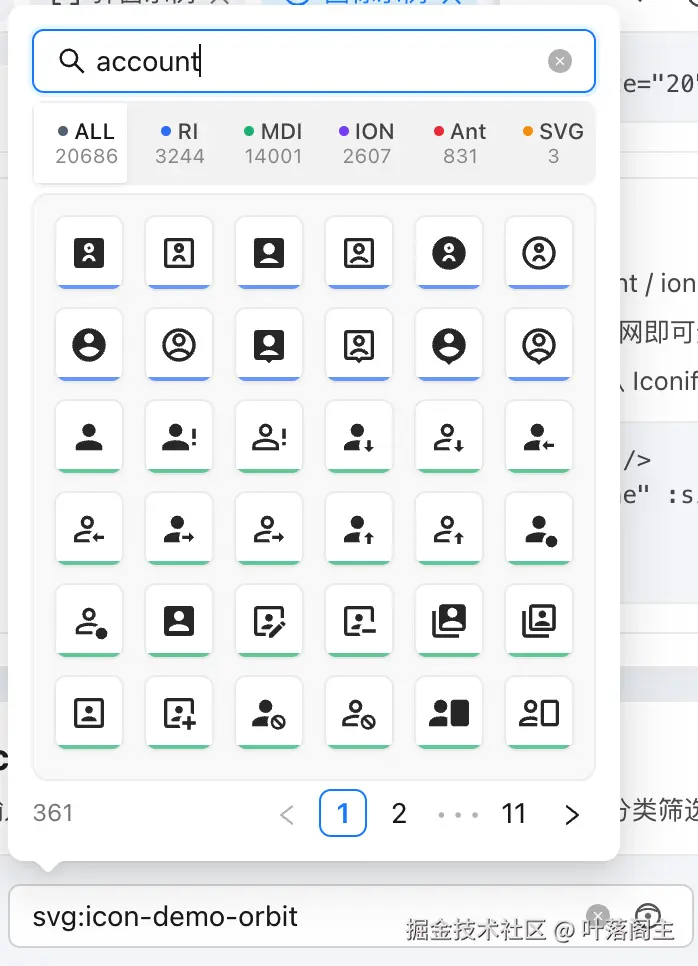Viewport: 698px width, 966px height.
Task: Filter by the ION 2607 tab
Action: (367, 143)
